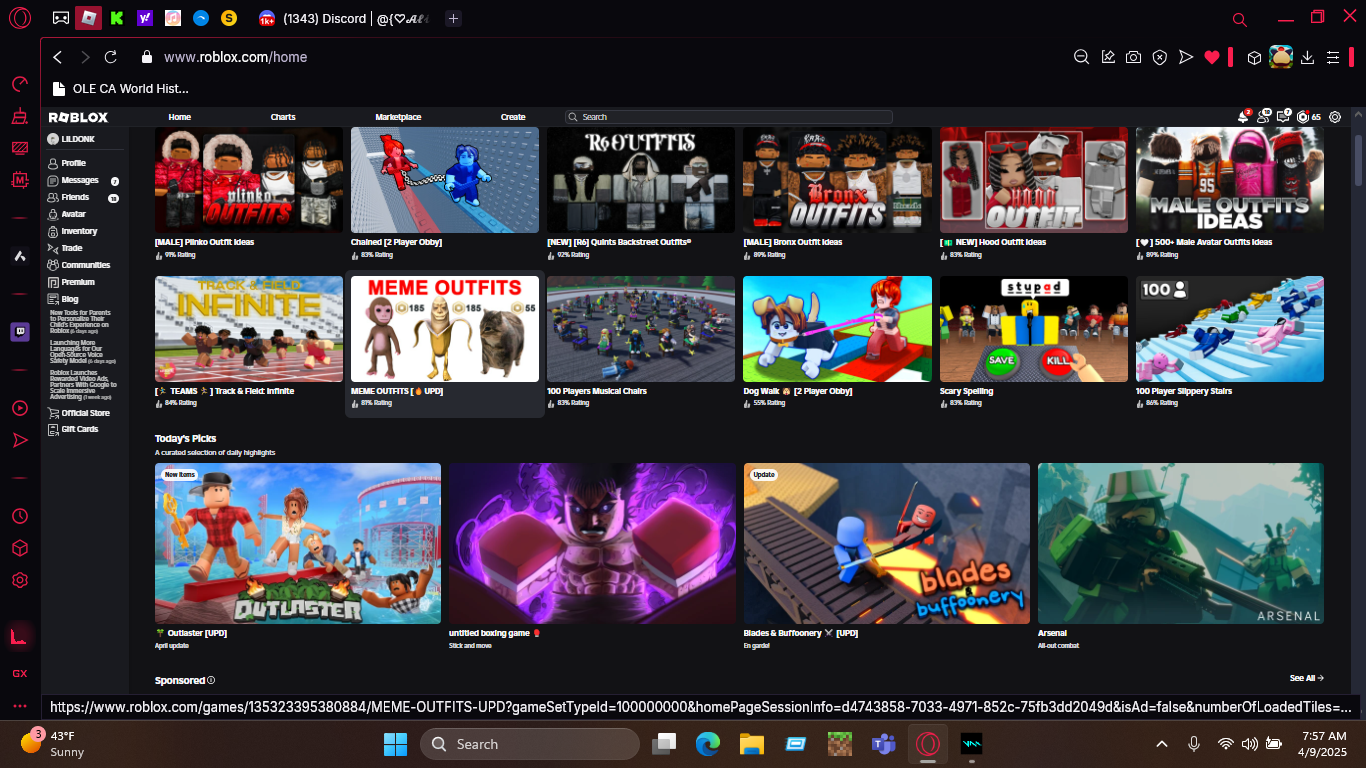Image resolution: width=1366 pixels, height=768 pixels.
Task: Switch to the pinned Yahoo tab
Action: tap(145, 18)
